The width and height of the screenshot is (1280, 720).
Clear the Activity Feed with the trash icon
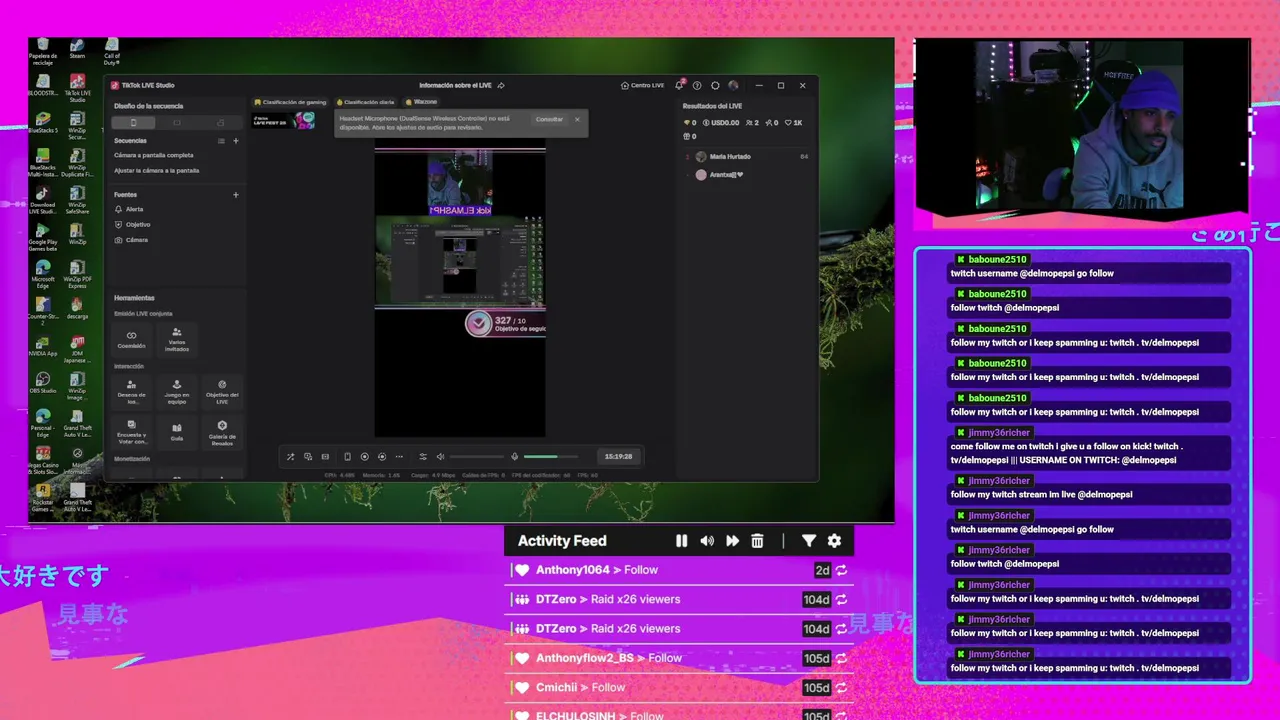coord(757,541)
